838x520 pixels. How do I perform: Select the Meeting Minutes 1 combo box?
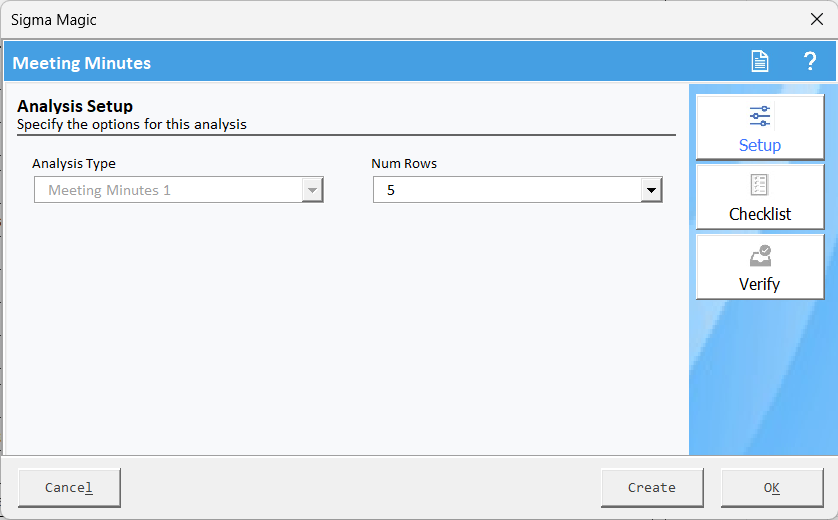click(x=168, y=190)
